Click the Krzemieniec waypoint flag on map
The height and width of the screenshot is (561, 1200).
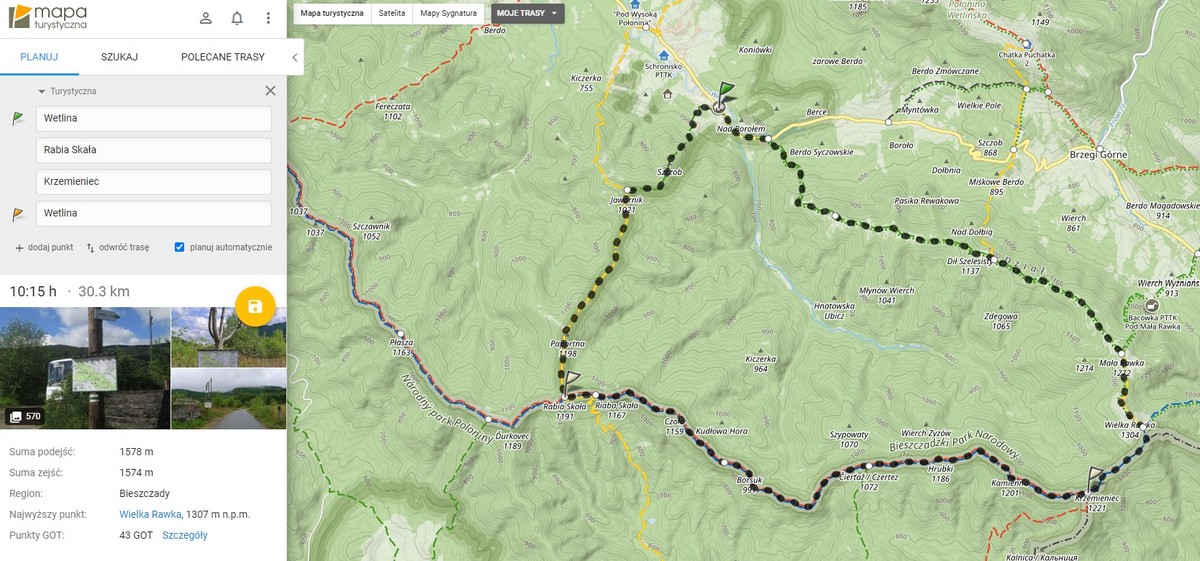pos(1095,476)
